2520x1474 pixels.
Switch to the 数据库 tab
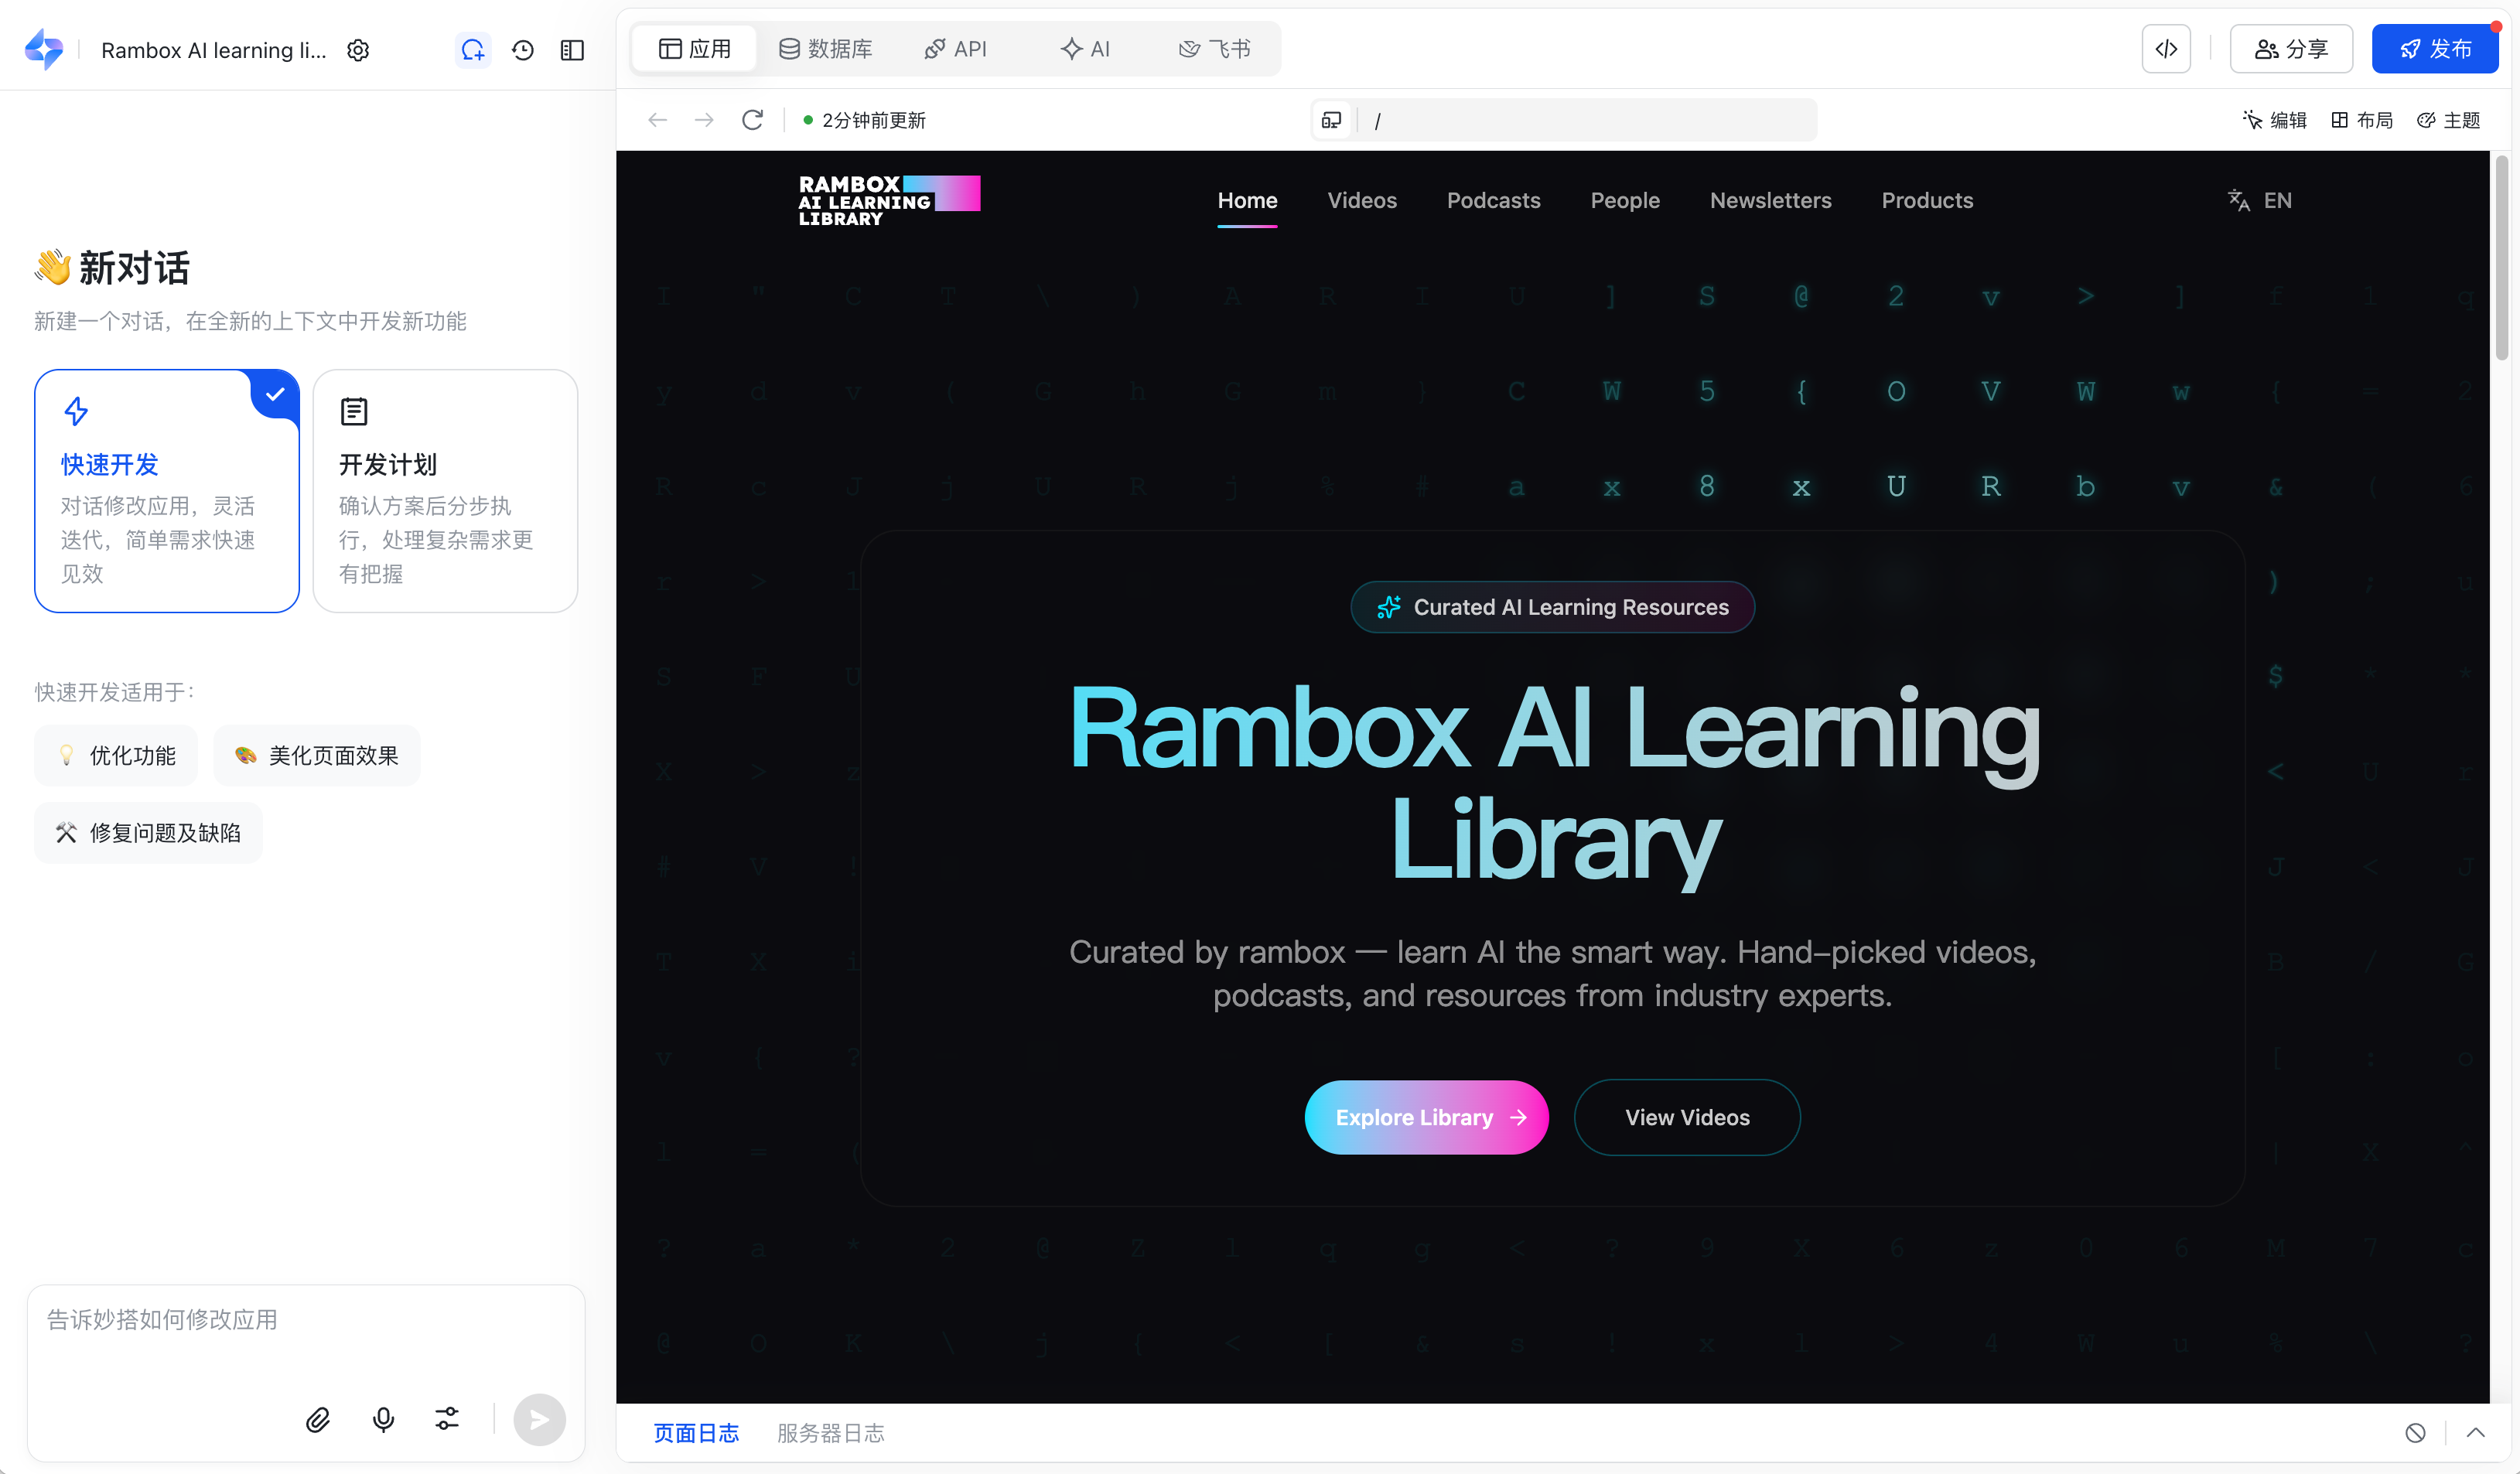(825, 49)
